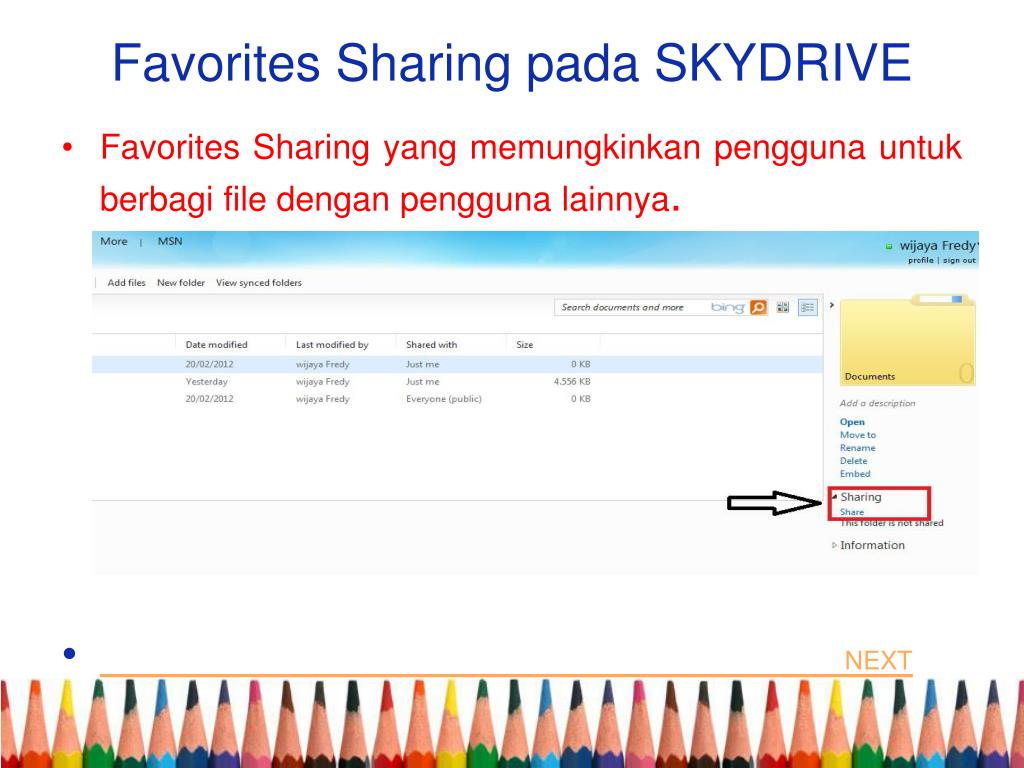1024x768 pixels.
Task: Collapse the info pane arrow beside folder
Action: (x=831, y=305)
